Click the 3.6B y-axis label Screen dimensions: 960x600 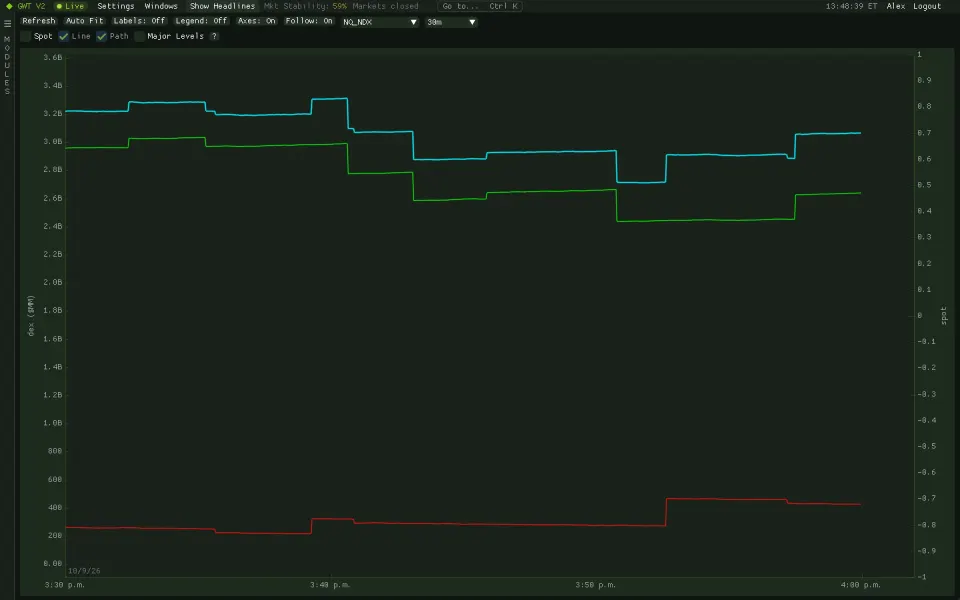point(53,58)
